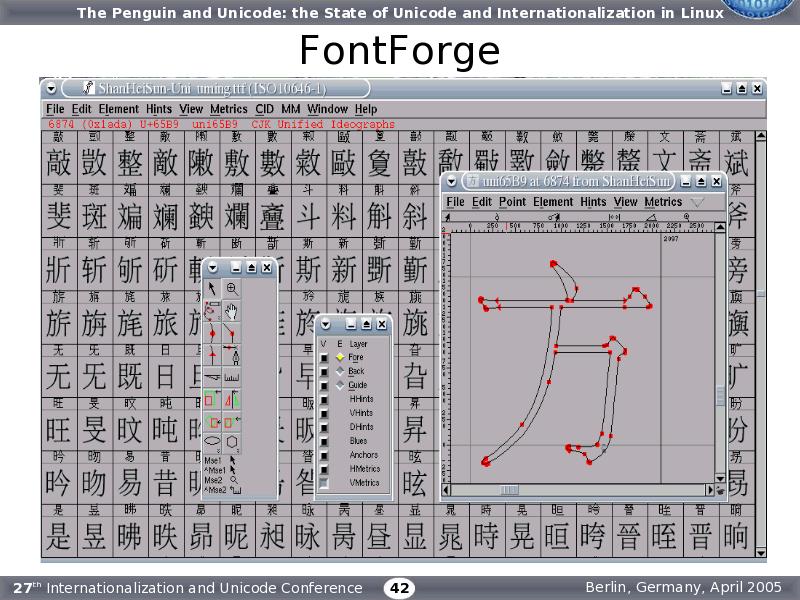Enable VMetrics layer visibility checkbox

[x=323, y=483]
